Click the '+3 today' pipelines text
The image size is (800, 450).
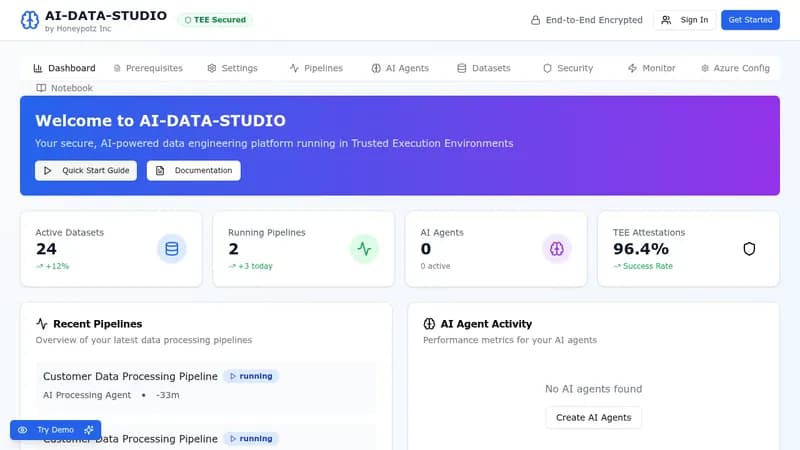point(255,266)
